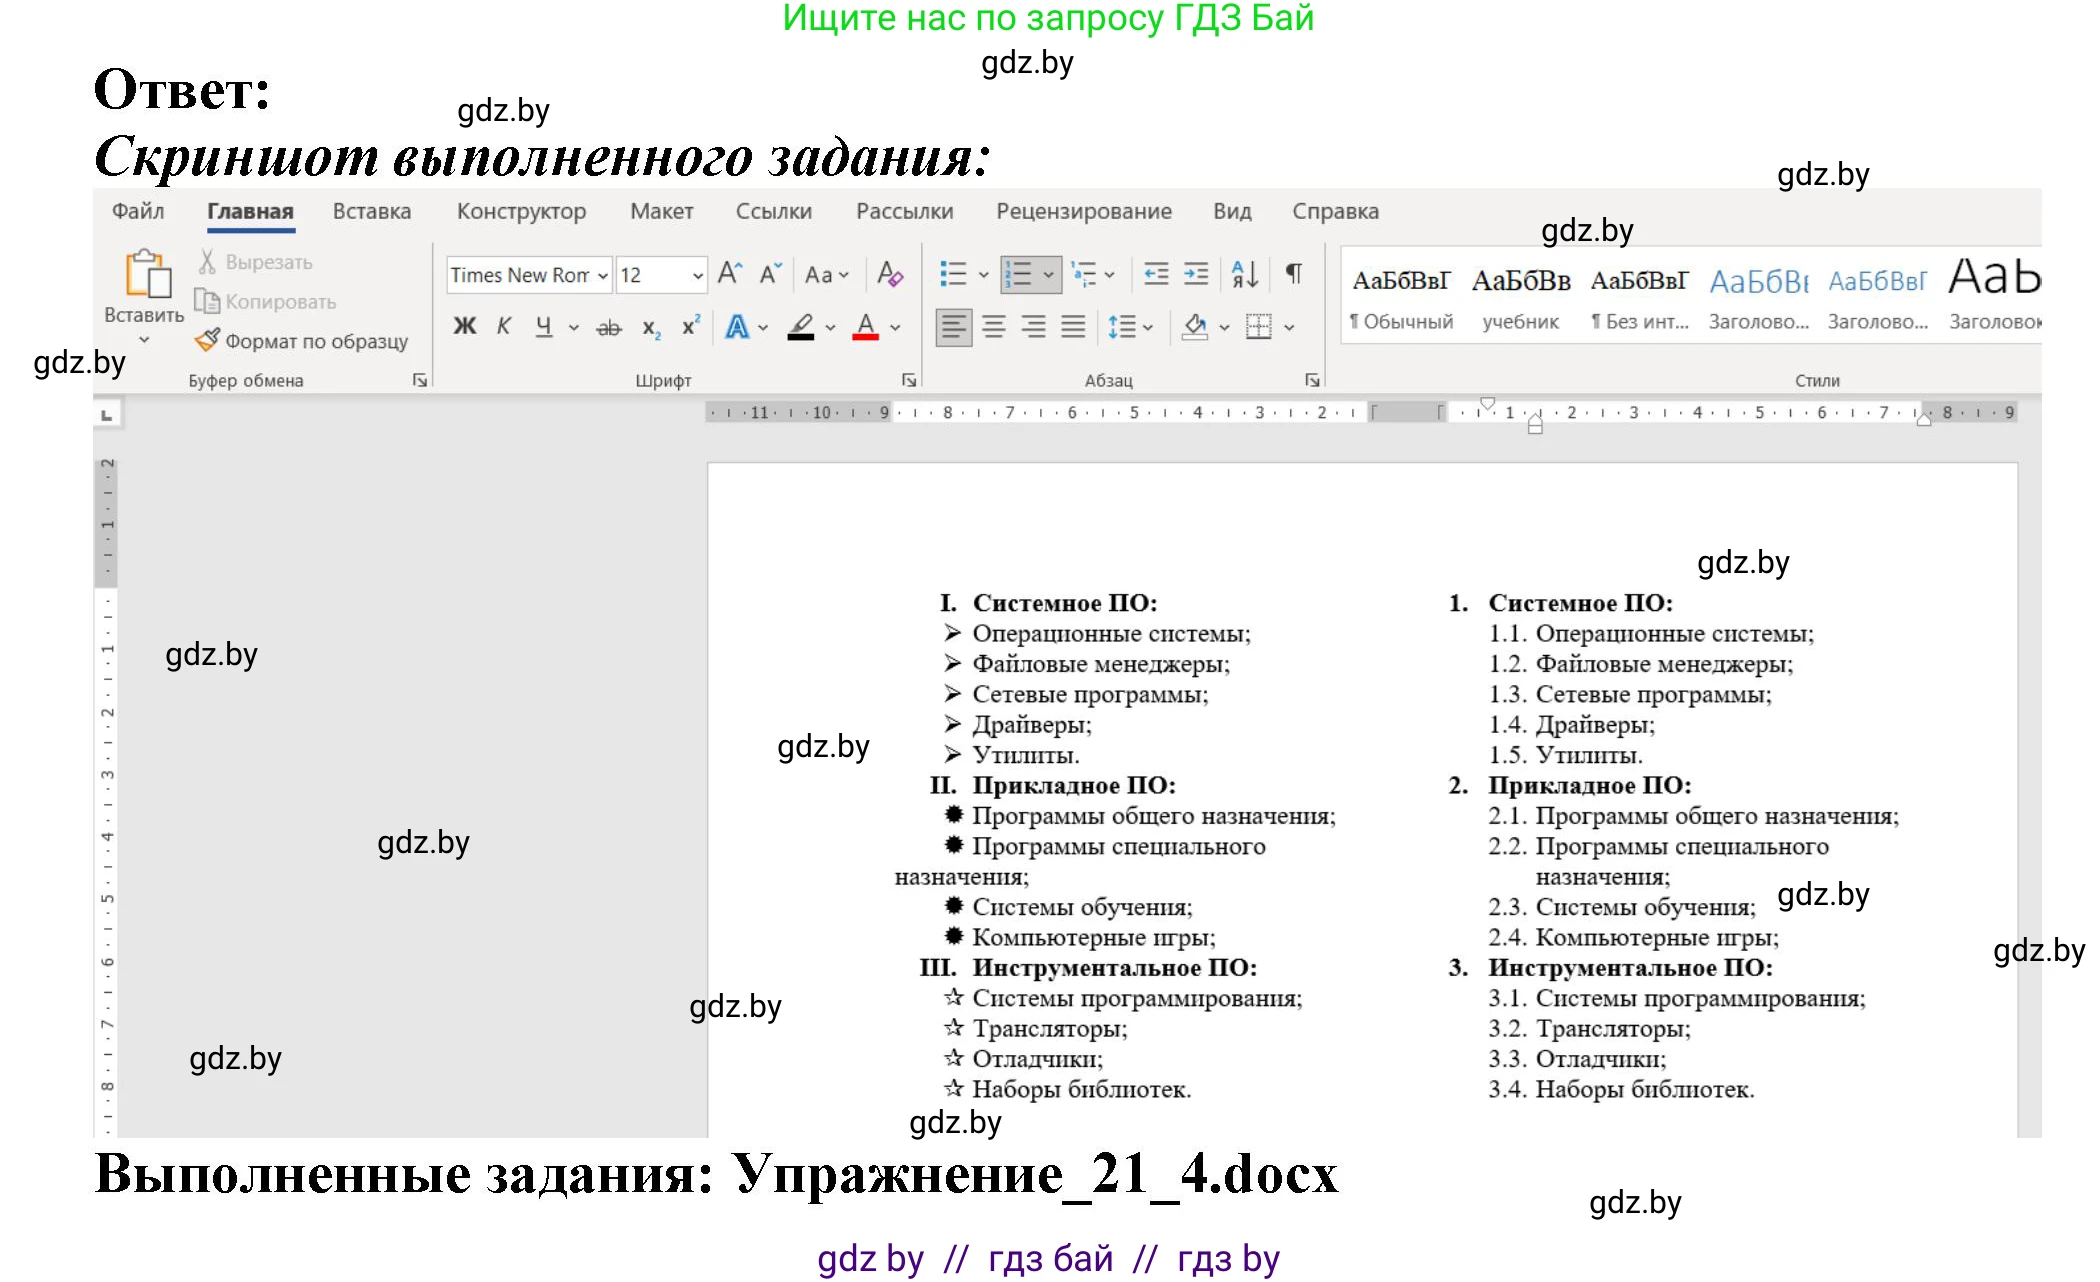Open the Сортировка (АЯ) tool
This screenshot has height=1282, width=2100.
1243,274
